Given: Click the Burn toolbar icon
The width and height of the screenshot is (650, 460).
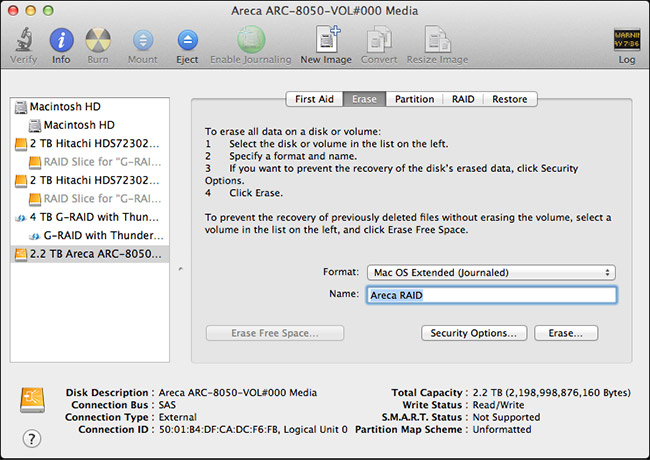Looking at the screenshot, I should pos(98,40).
